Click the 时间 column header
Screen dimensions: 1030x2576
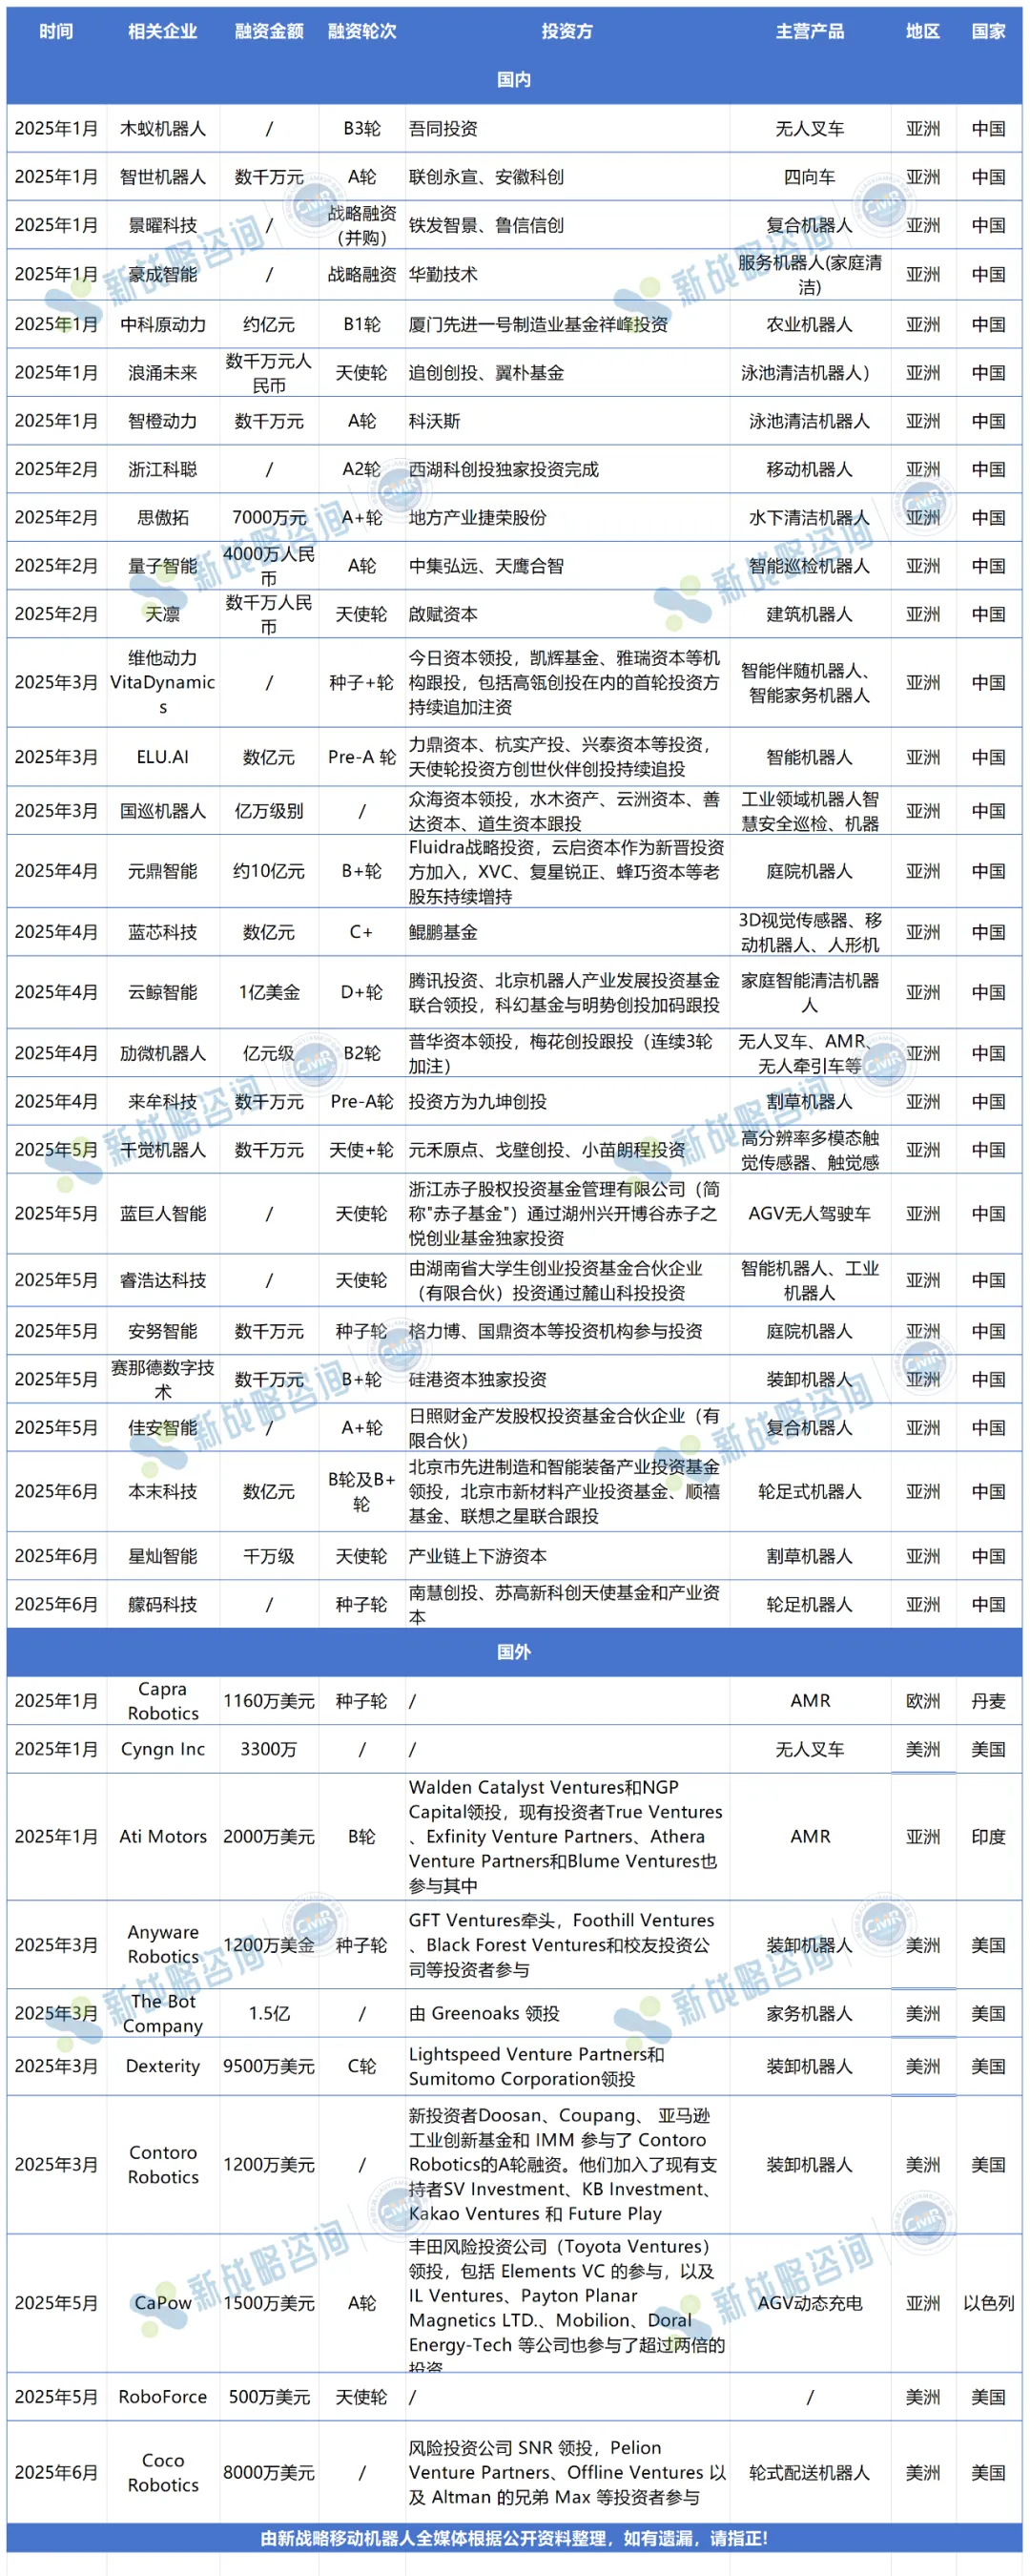tap(56, 31)
